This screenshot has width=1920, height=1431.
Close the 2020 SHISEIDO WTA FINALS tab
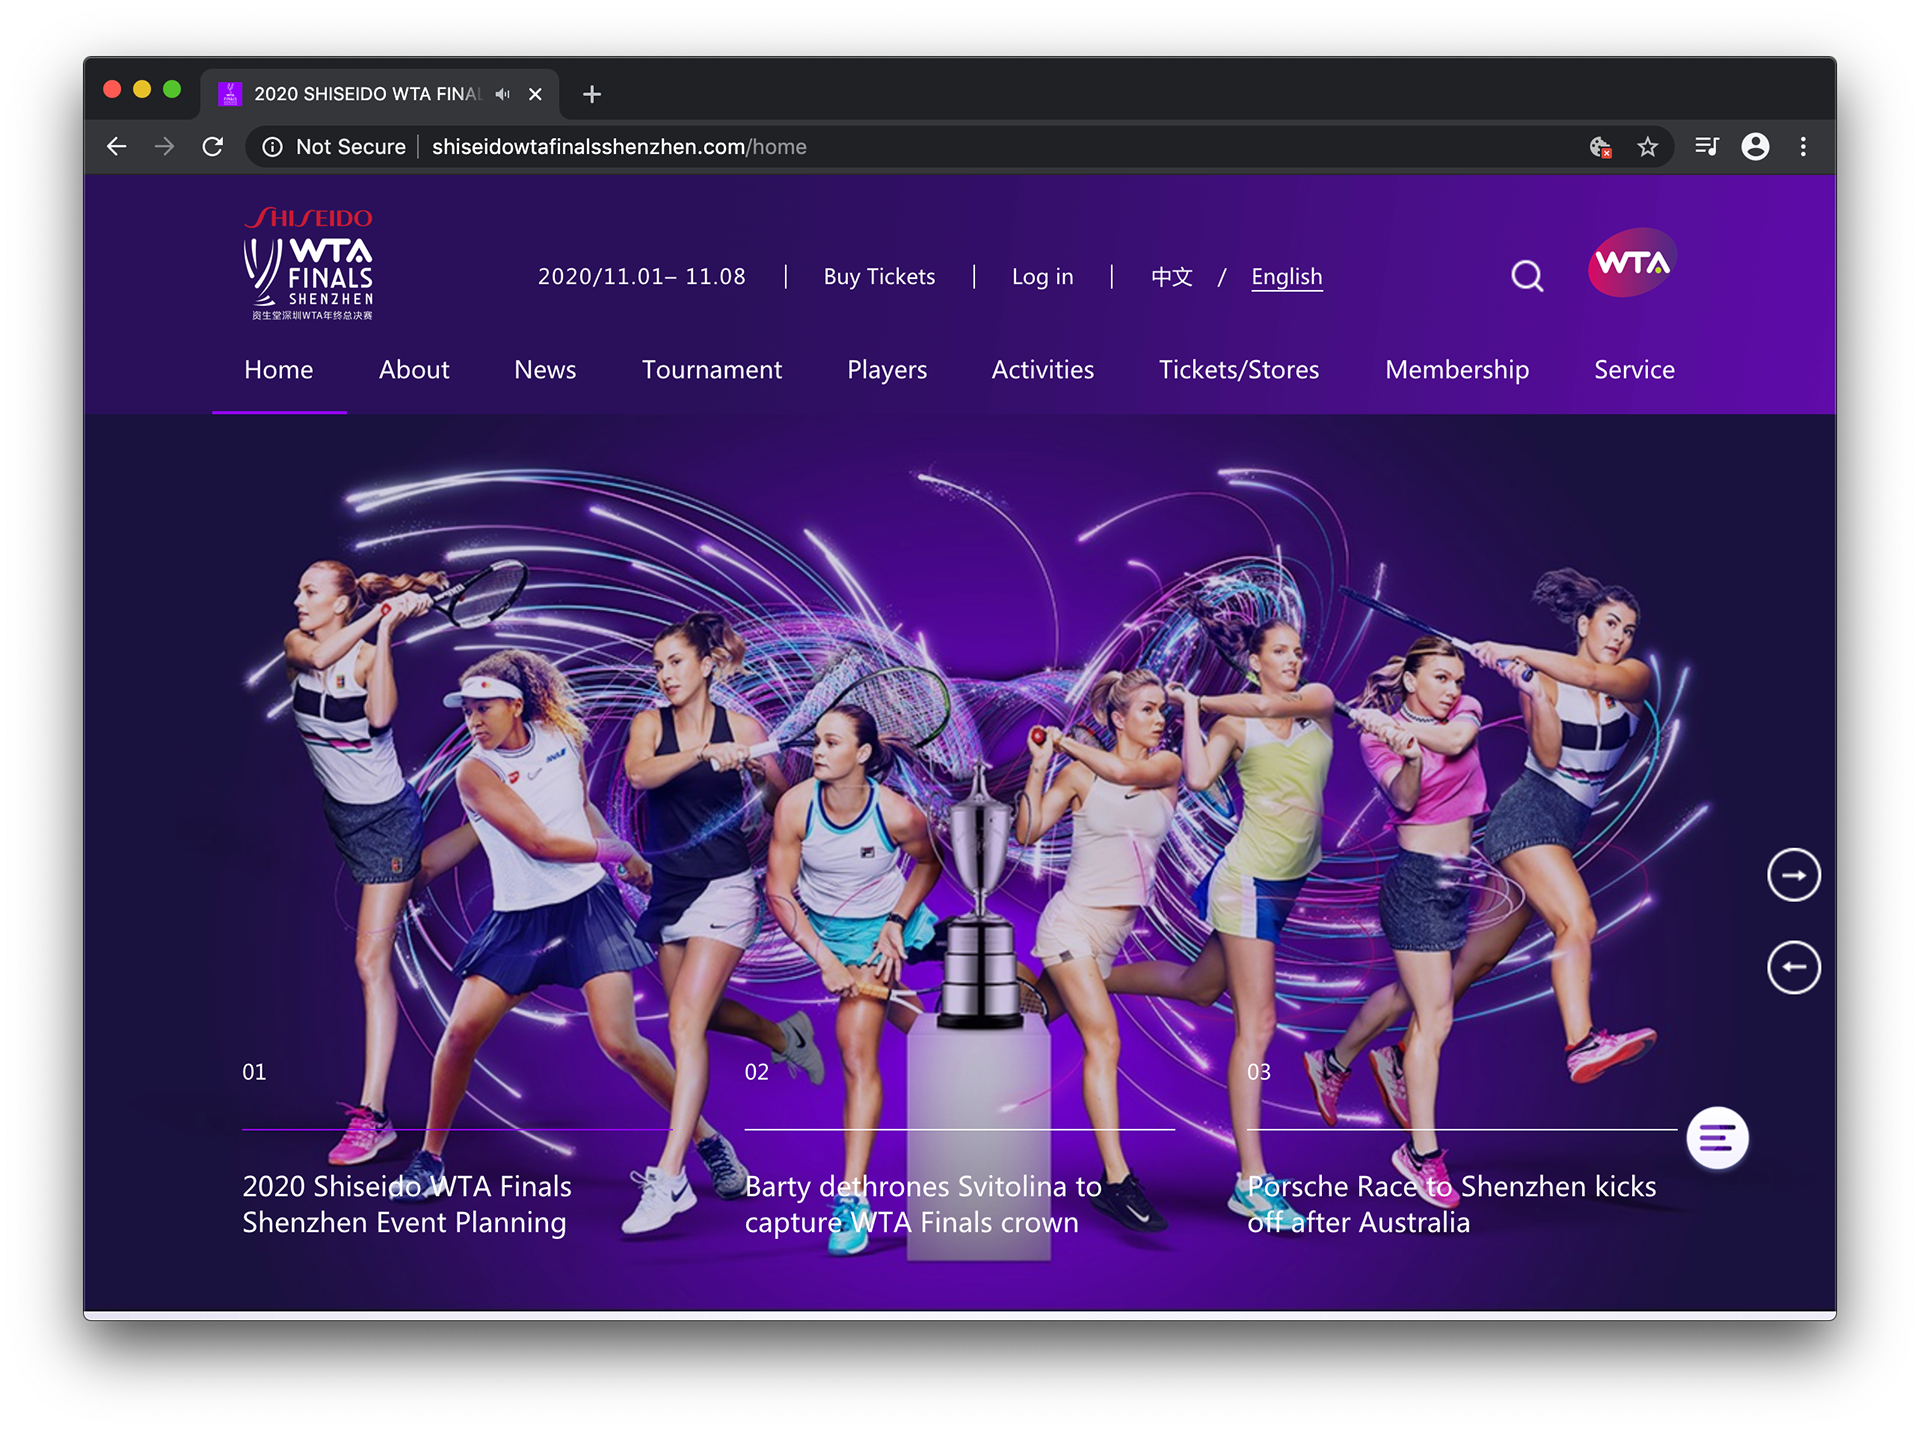(x=535, y=94)
